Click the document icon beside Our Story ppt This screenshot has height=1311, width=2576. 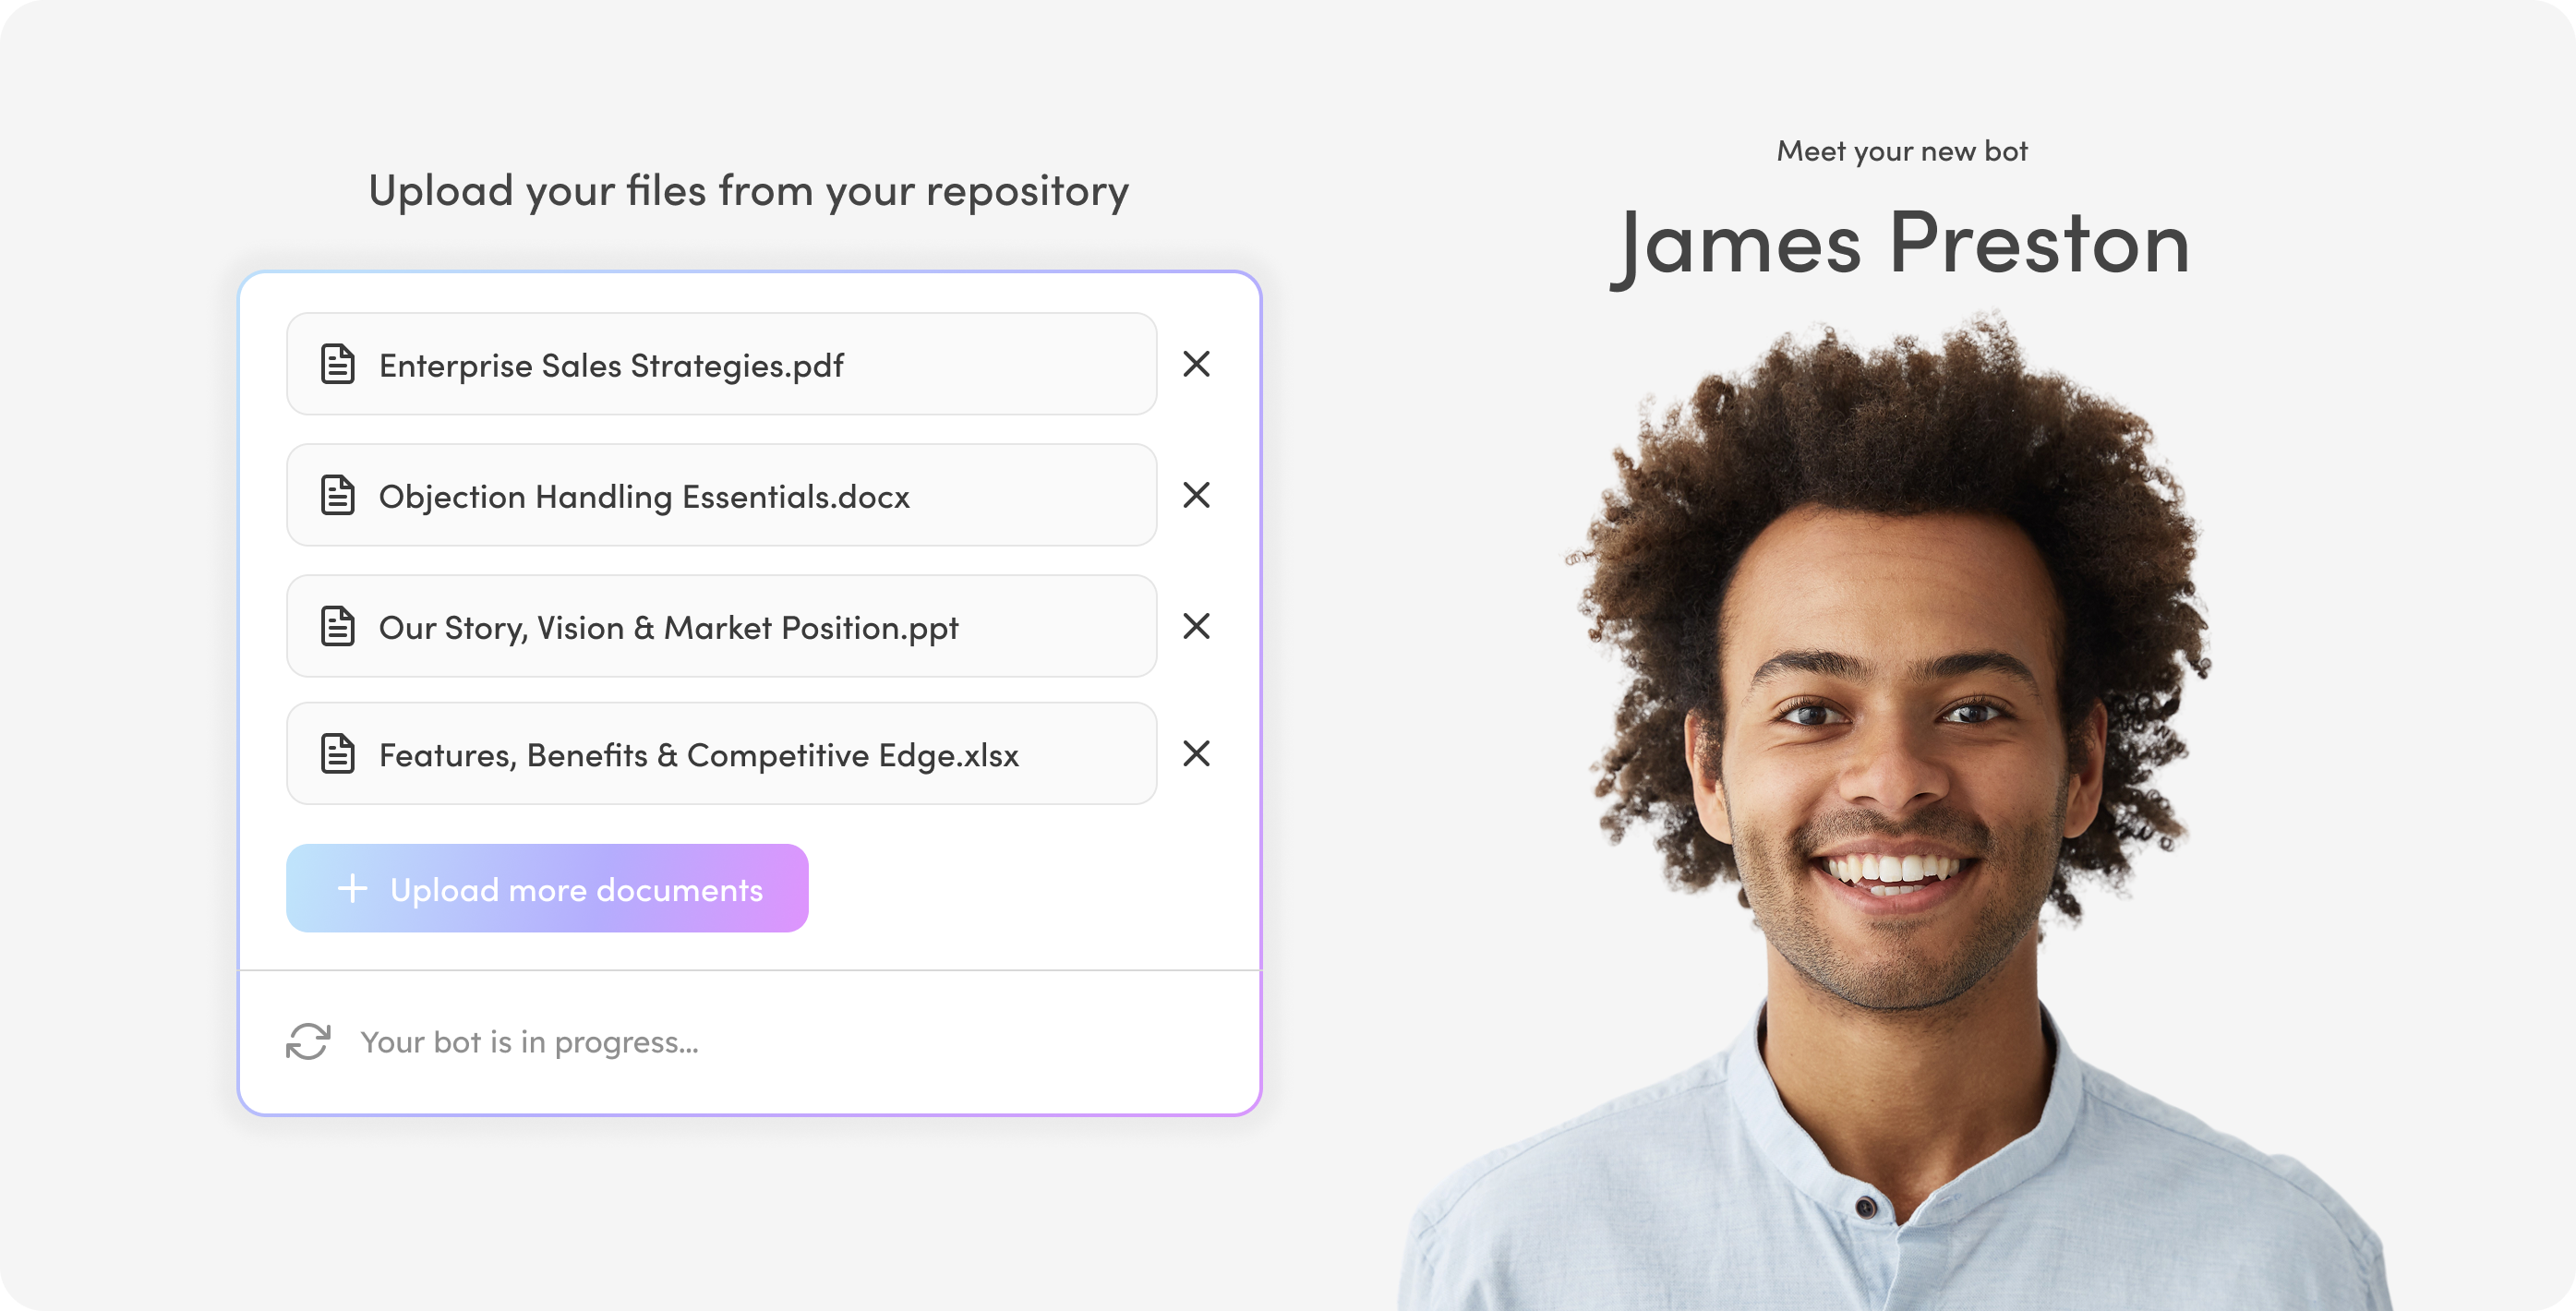pos(338,626)
